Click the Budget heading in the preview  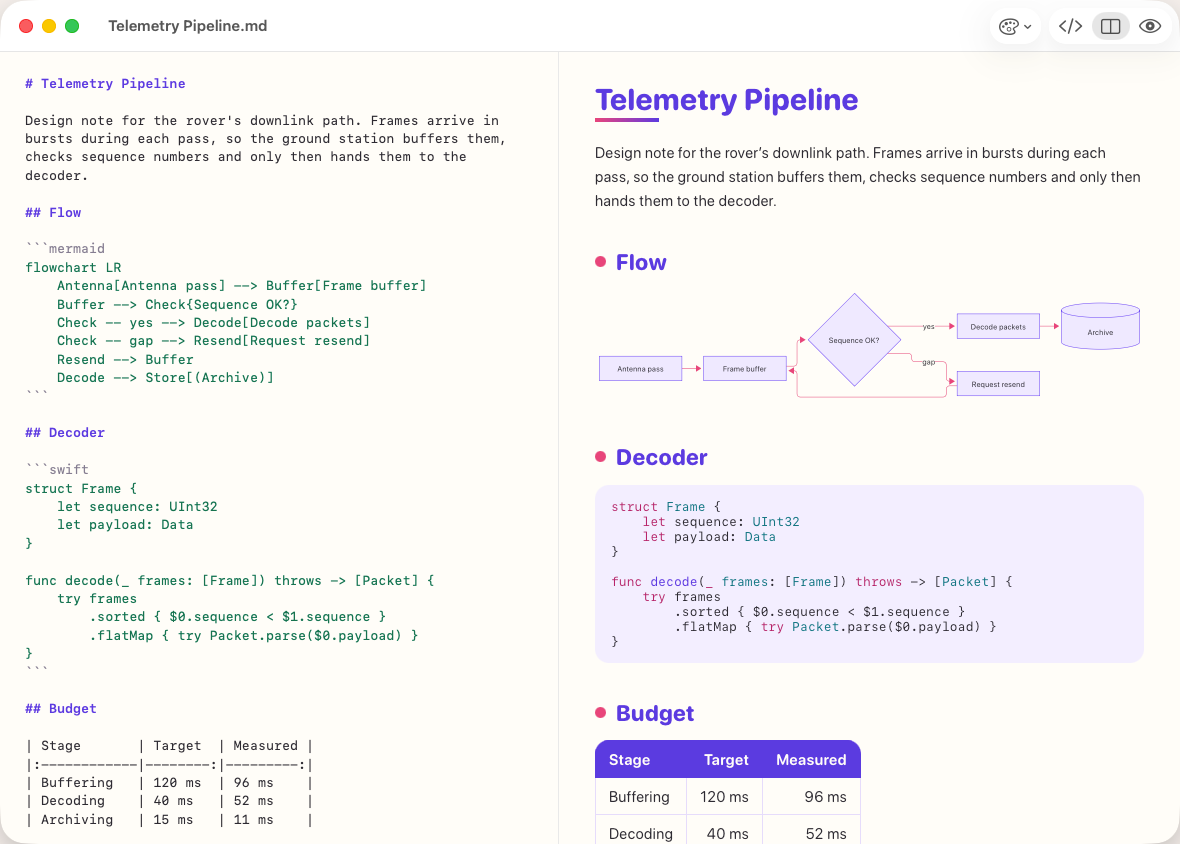pos(655,712)
